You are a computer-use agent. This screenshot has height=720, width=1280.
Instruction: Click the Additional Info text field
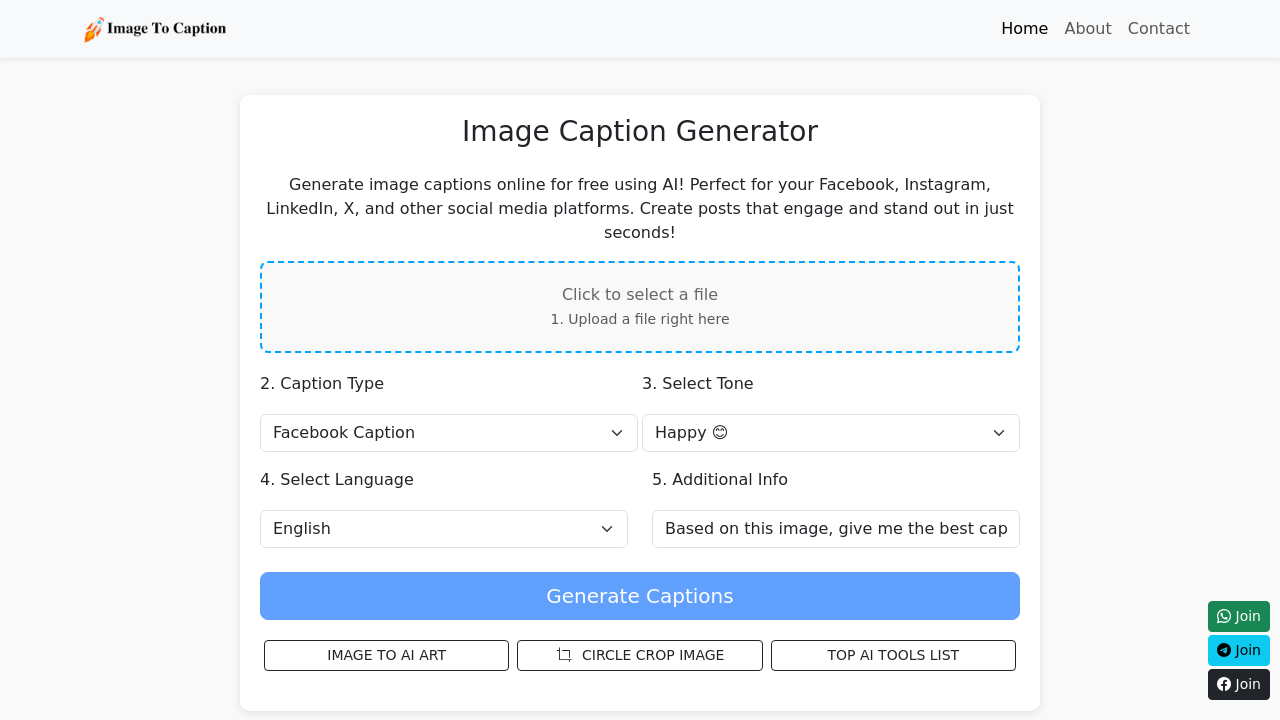point(835,528)
